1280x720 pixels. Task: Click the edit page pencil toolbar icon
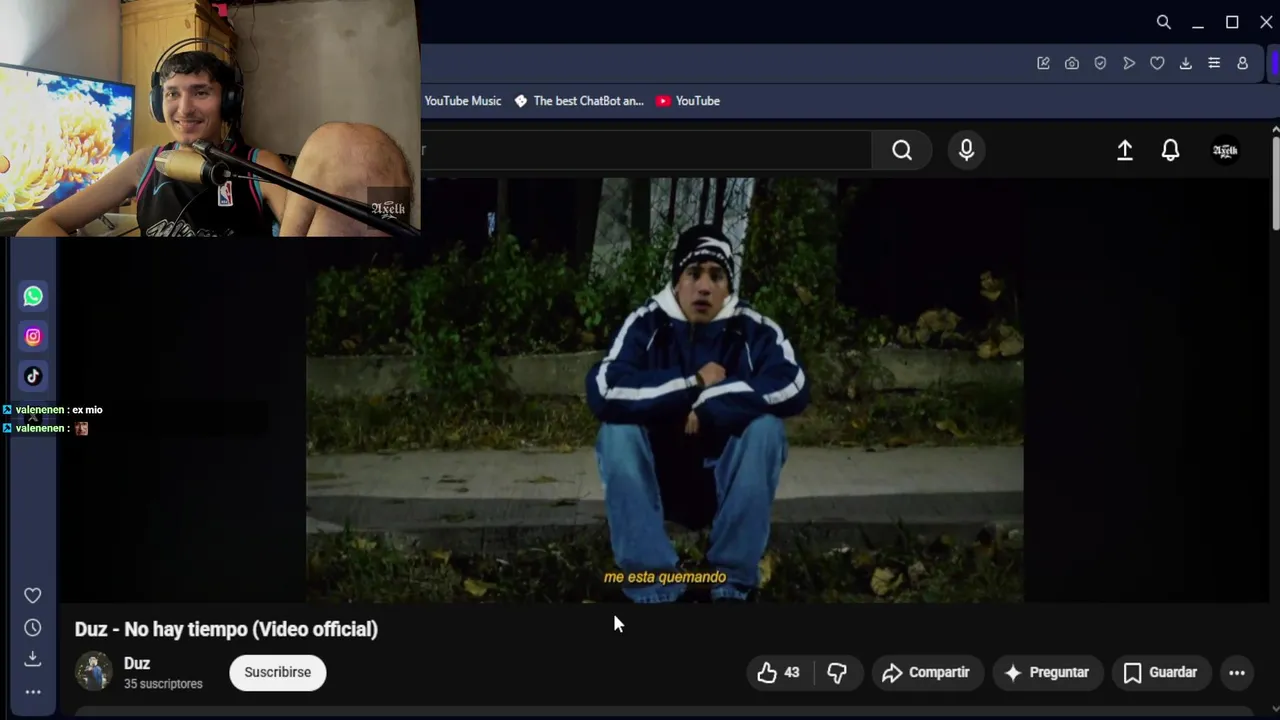tap(1043, 63)
